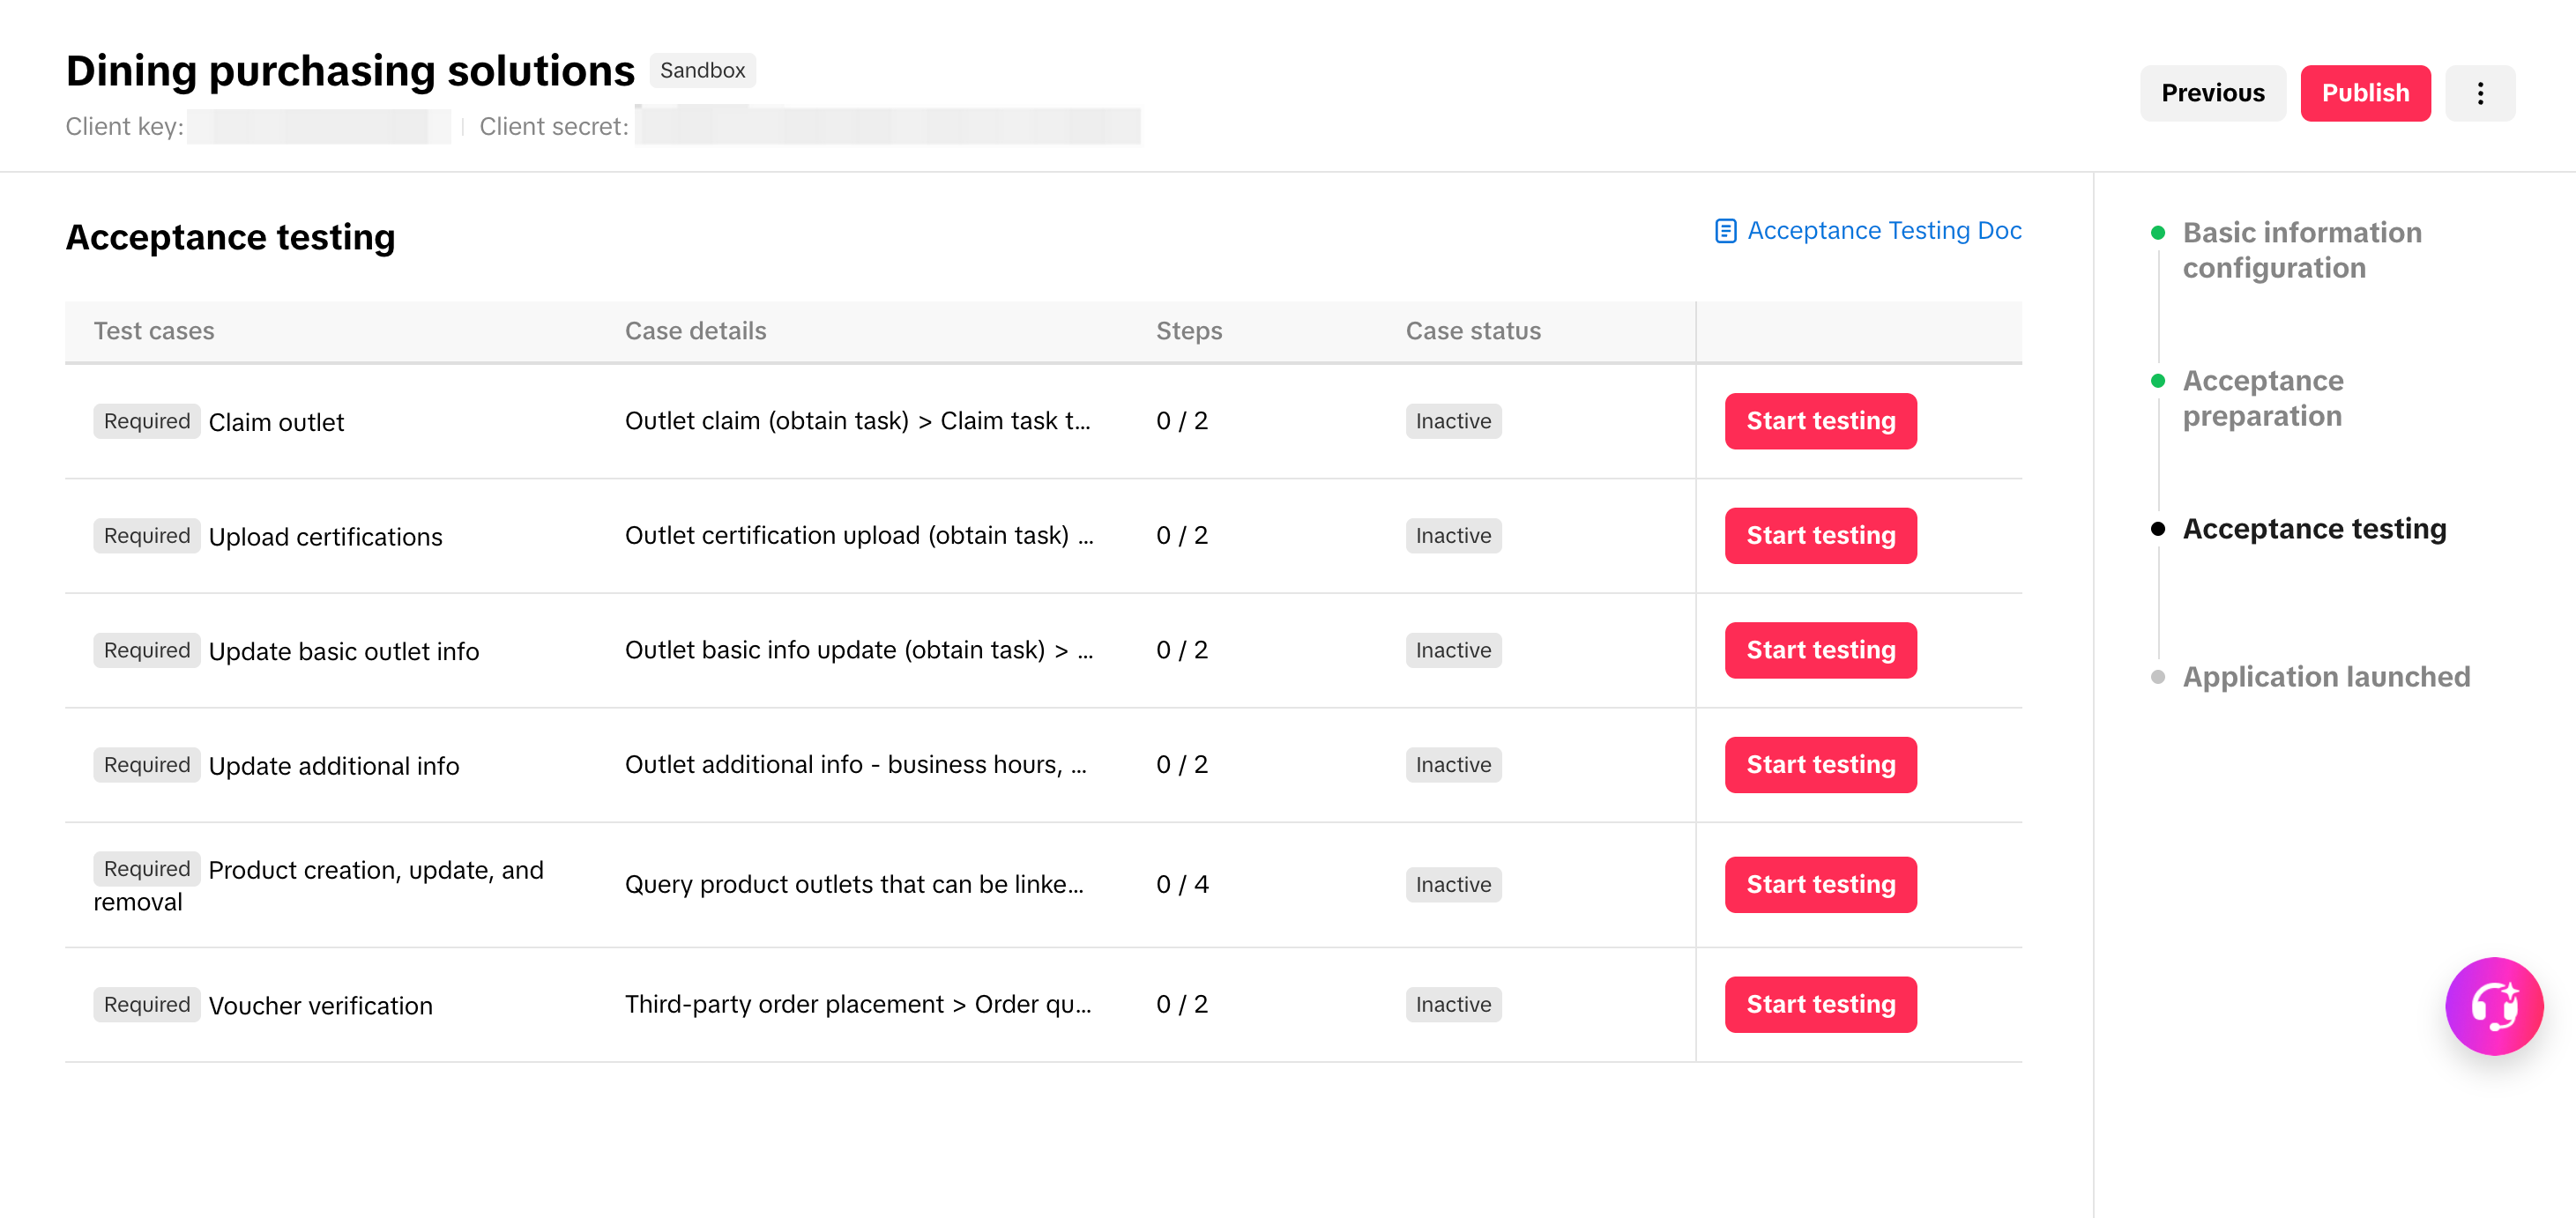This screenshot has width=2576, height=1218.
Task: Open the three-dot more options menu
Action: 2479,93
